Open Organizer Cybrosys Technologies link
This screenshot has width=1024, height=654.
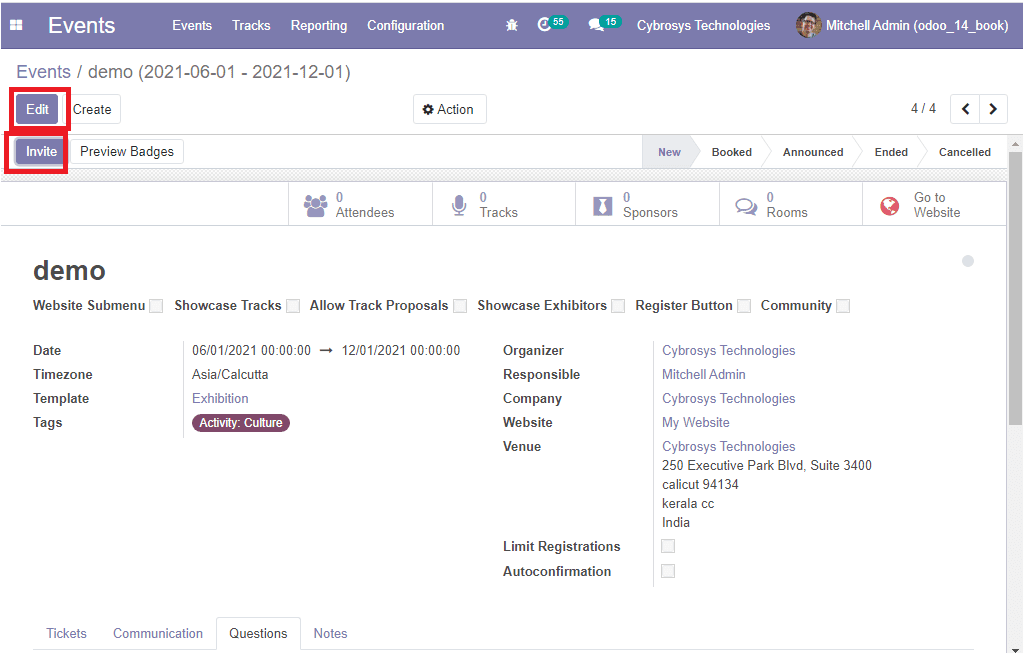point(728,350)
